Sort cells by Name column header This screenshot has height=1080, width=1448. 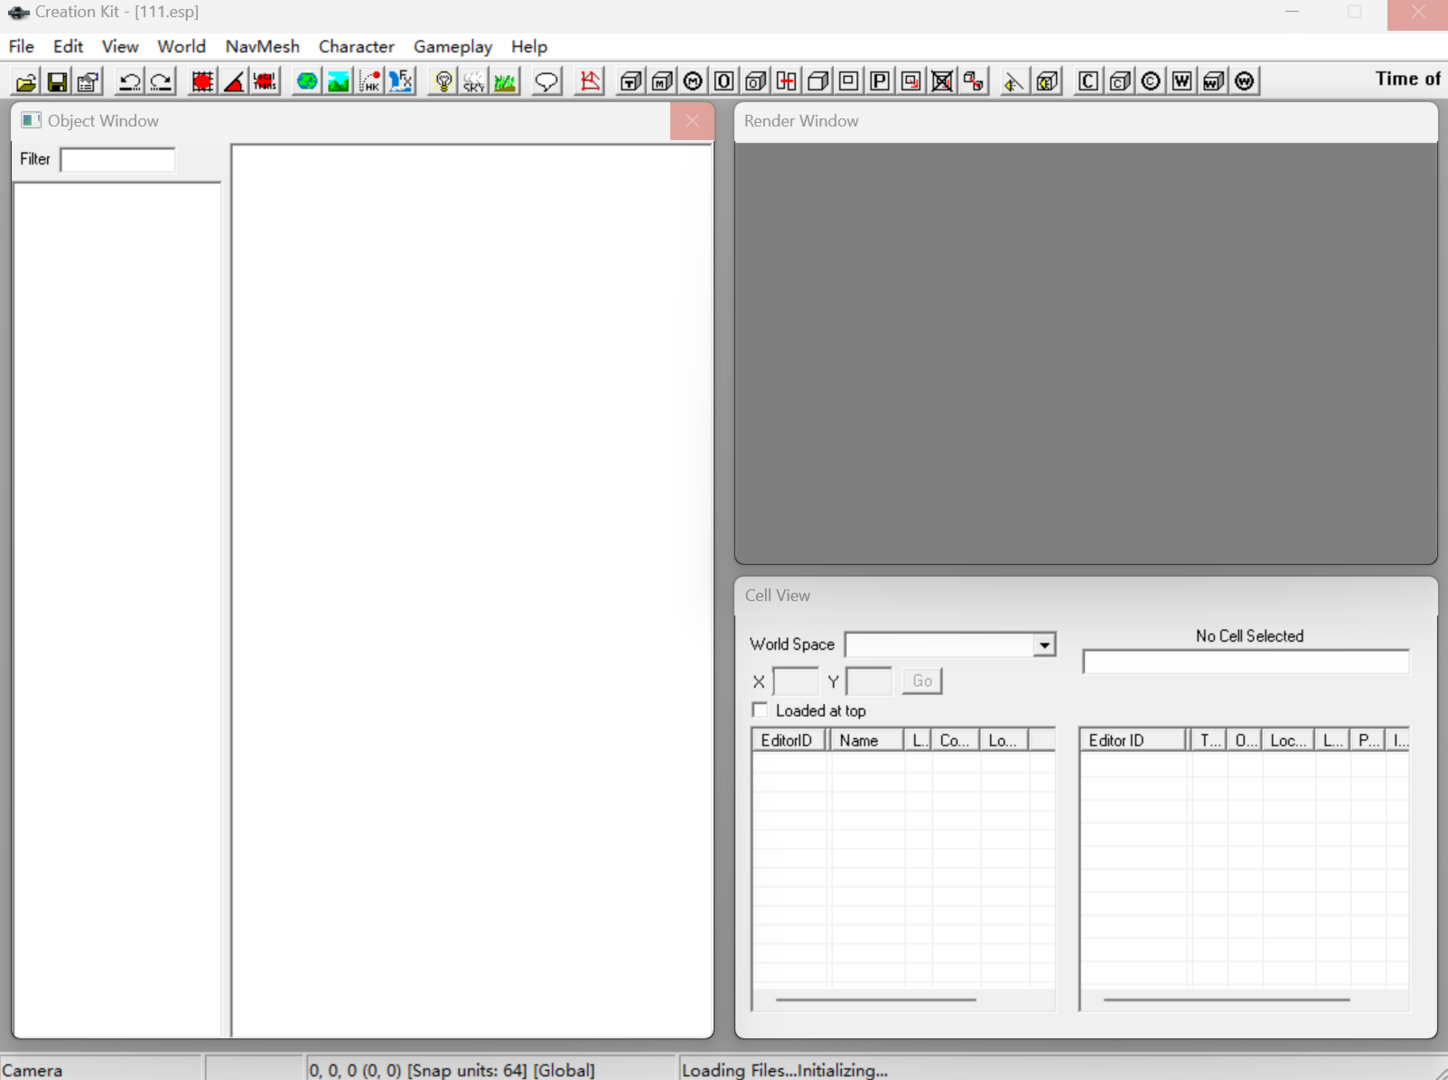point(866,740)
